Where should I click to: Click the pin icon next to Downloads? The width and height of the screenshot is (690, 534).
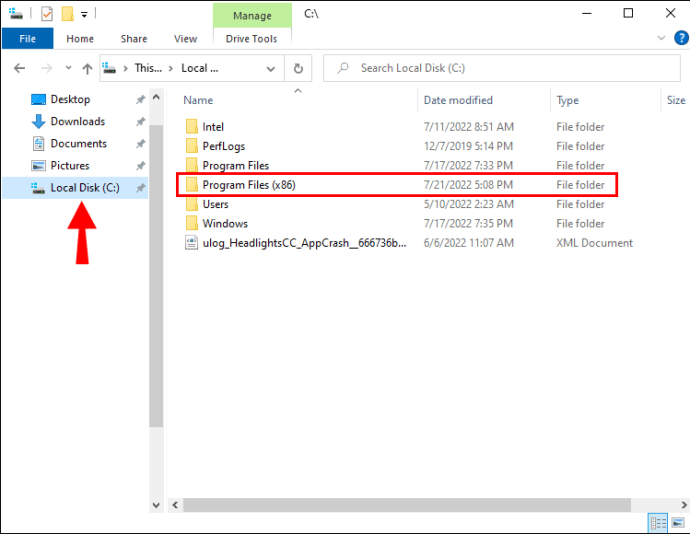tap(140, 122)
